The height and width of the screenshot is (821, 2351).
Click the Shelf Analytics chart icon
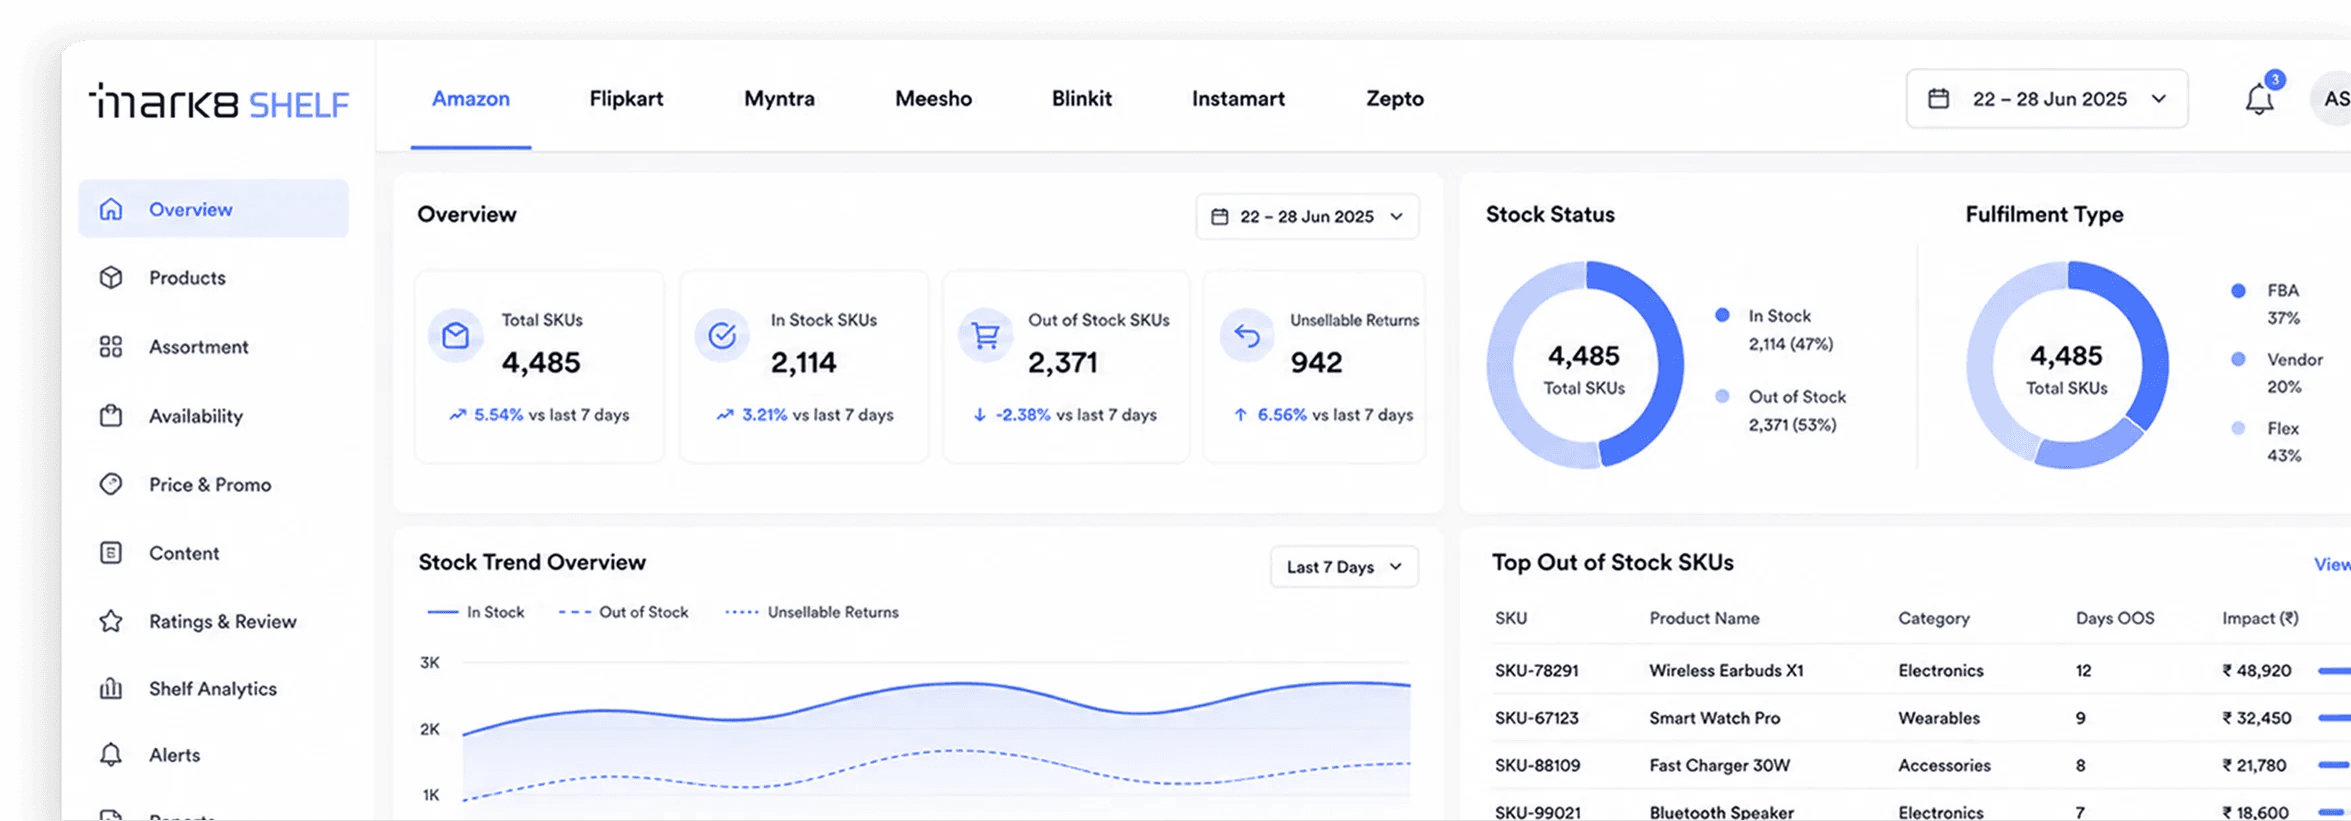[111, 688]
